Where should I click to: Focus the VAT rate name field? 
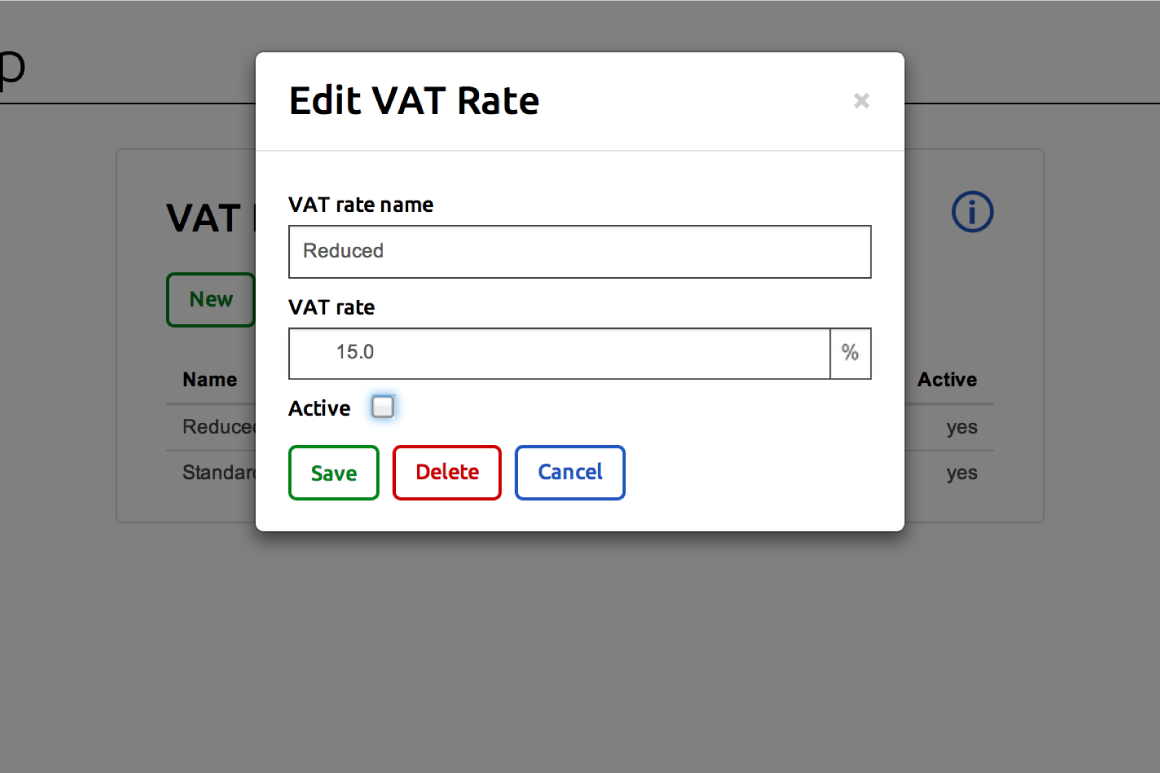tap(579, 251)
